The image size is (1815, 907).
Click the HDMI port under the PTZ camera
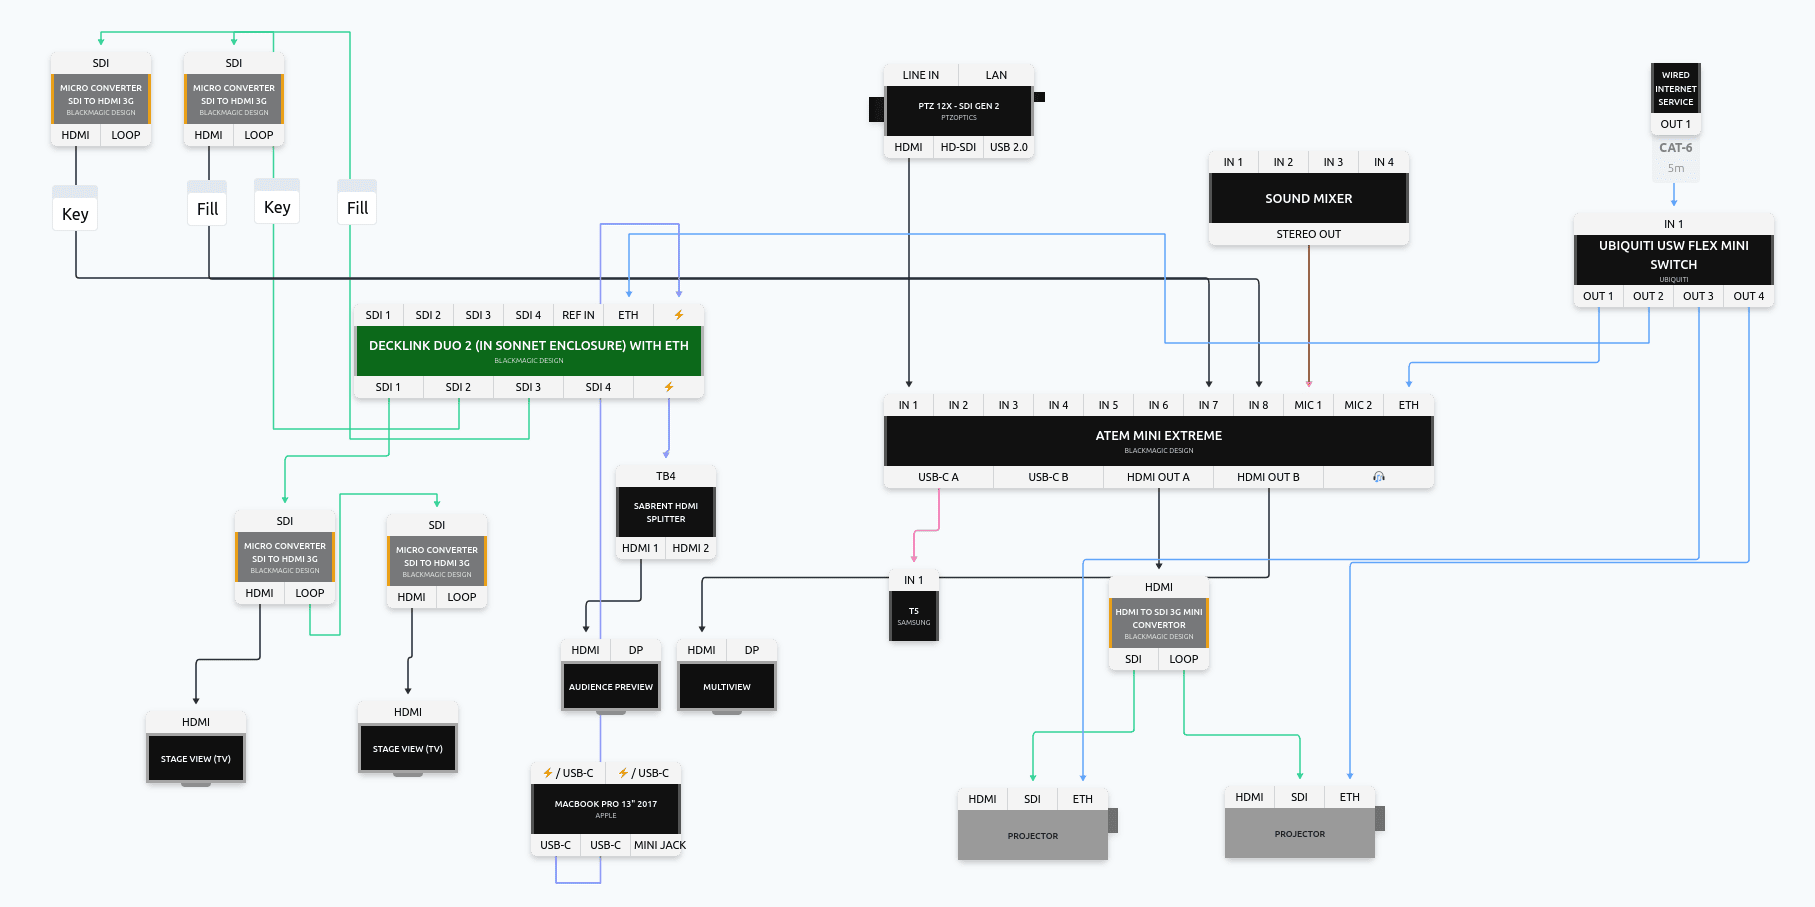tap(909, 147)
